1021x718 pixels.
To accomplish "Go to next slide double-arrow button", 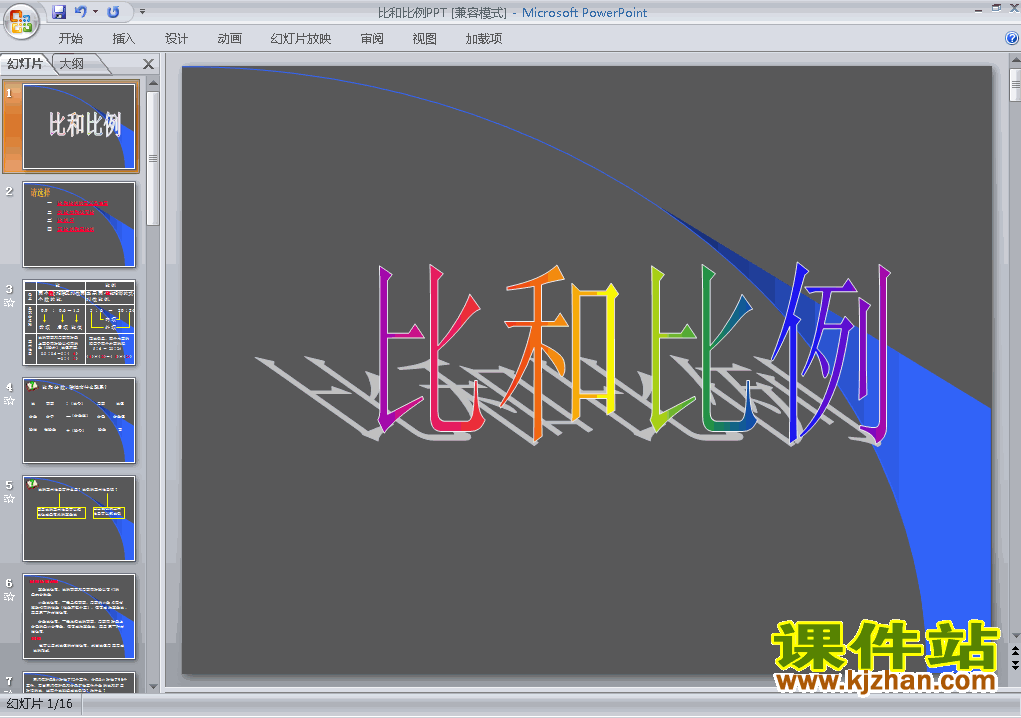I will point(1015,665).
